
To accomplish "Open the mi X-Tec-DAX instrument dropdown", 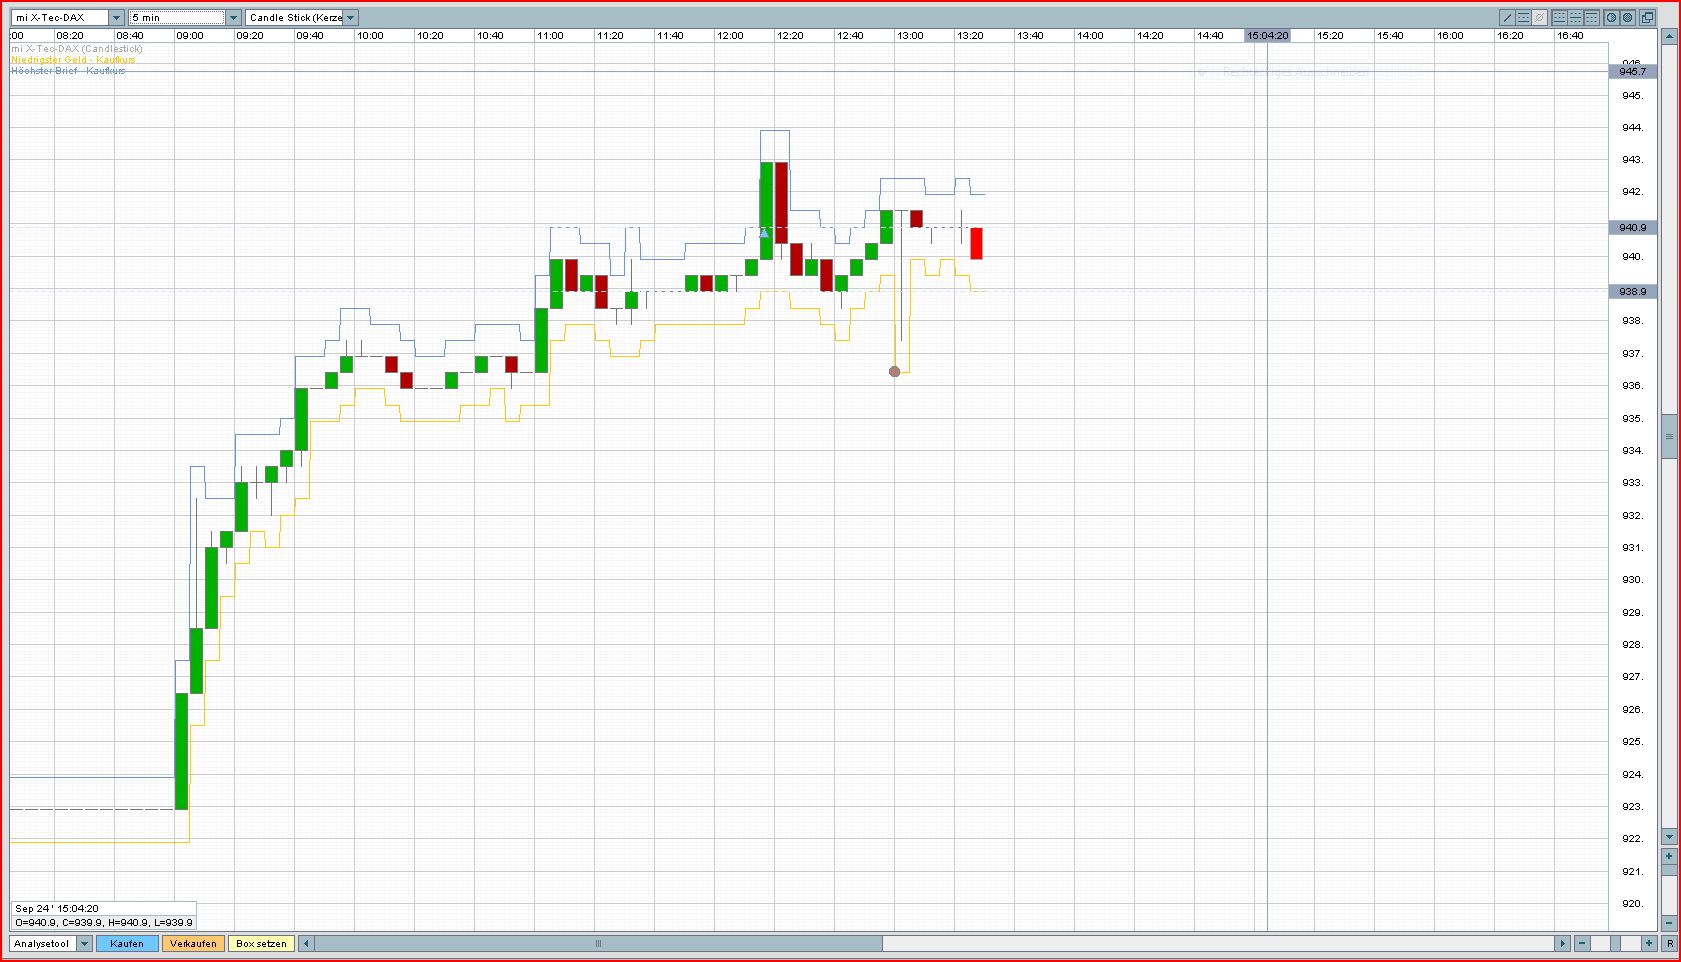I will pyautogui.click(x=117, y=18).
